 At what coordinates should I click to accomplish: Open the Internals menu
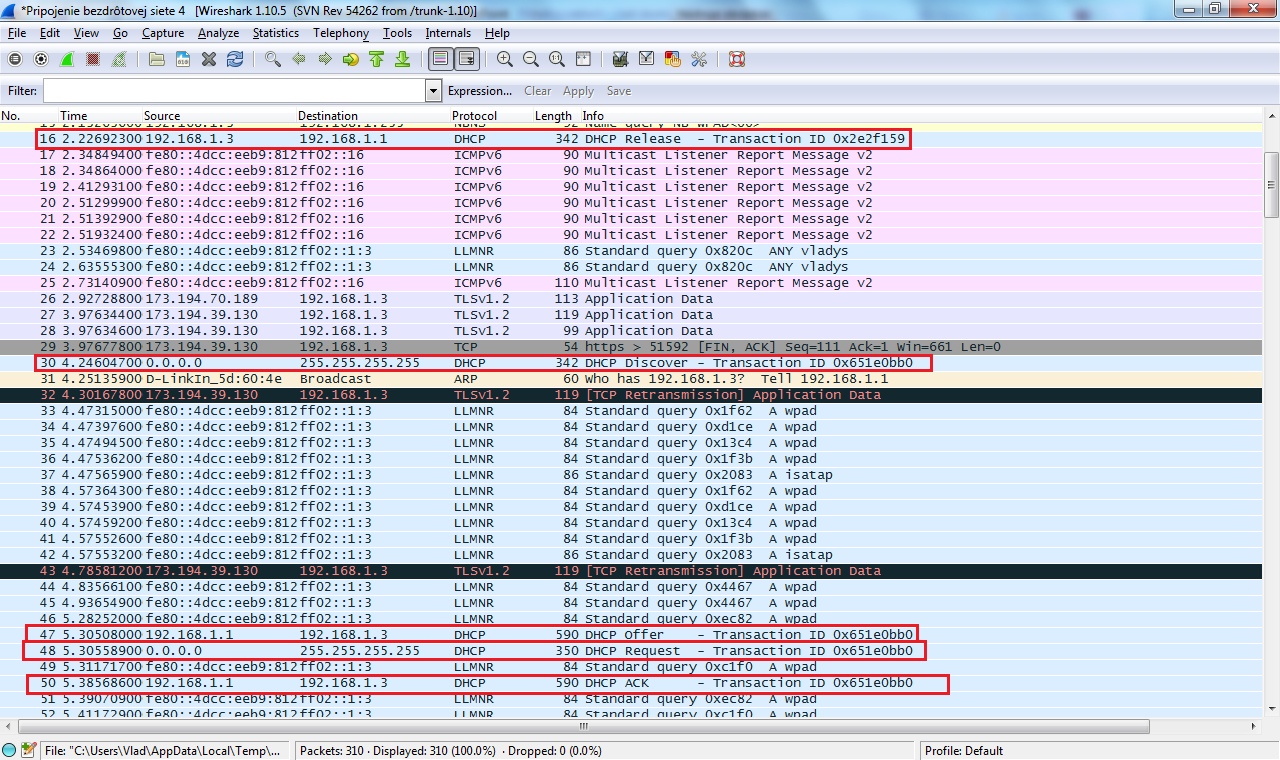click(448, 33)
